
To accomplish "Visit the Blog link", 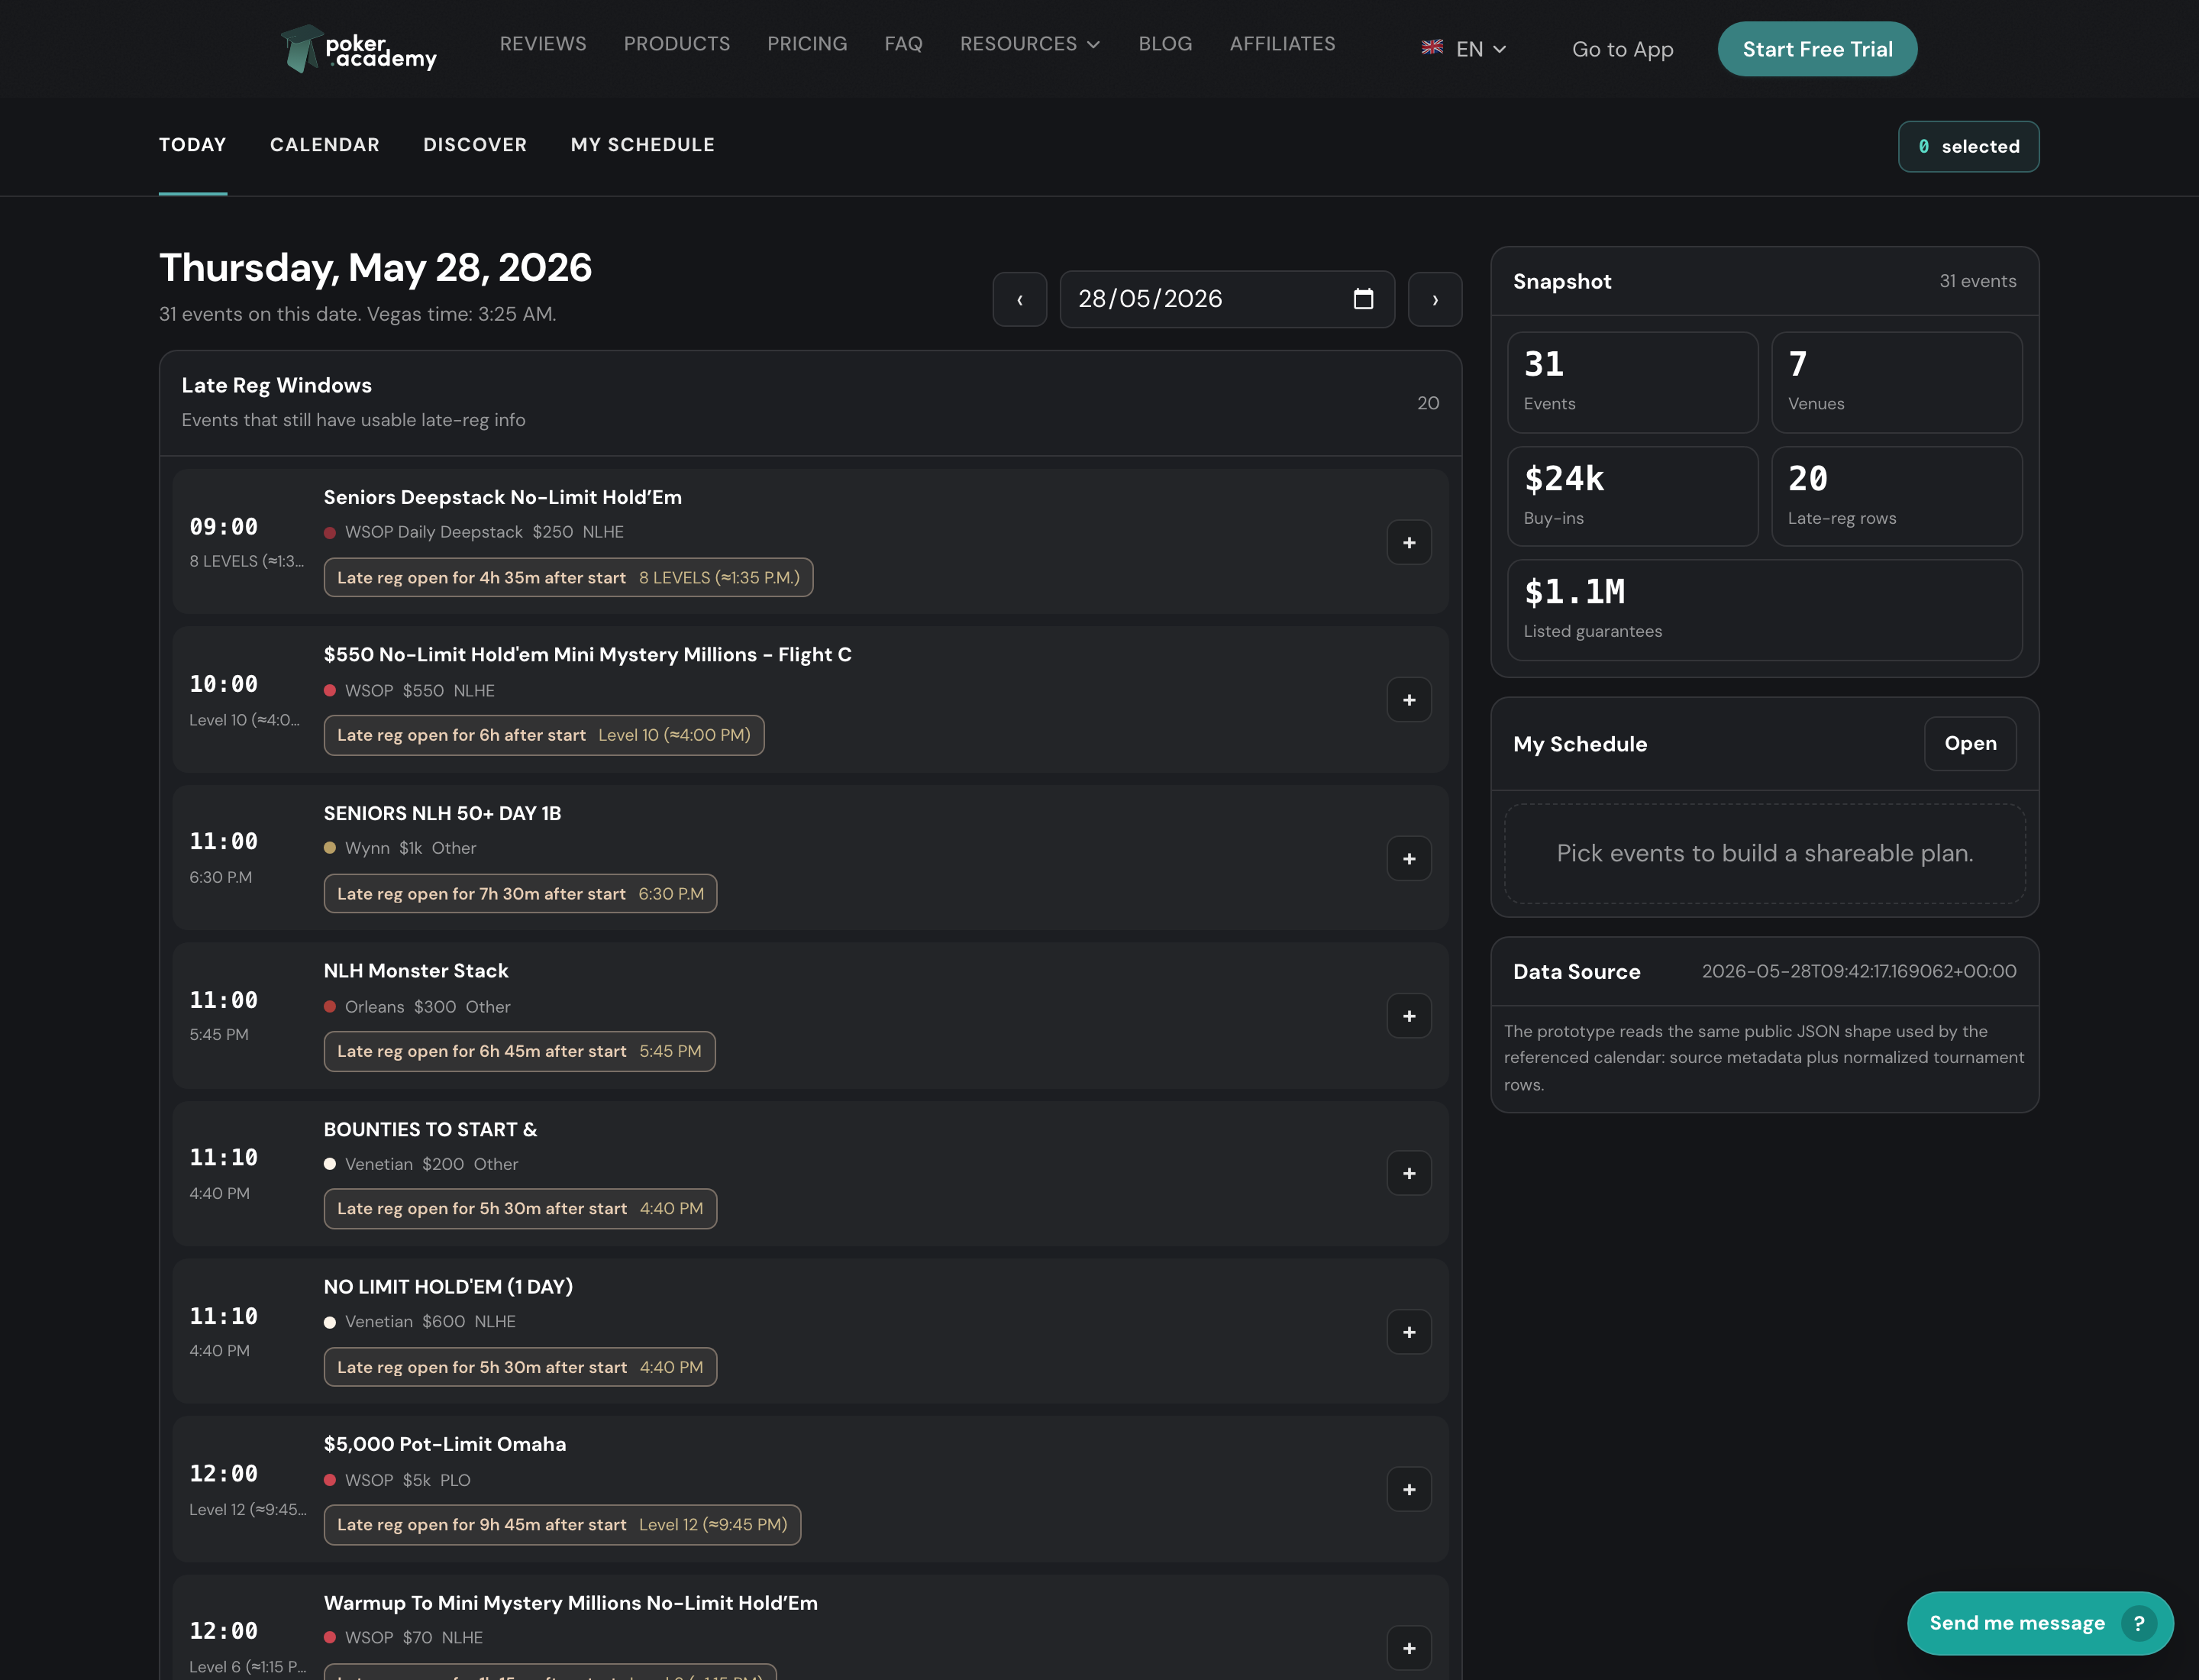I will pos(1165,44).
